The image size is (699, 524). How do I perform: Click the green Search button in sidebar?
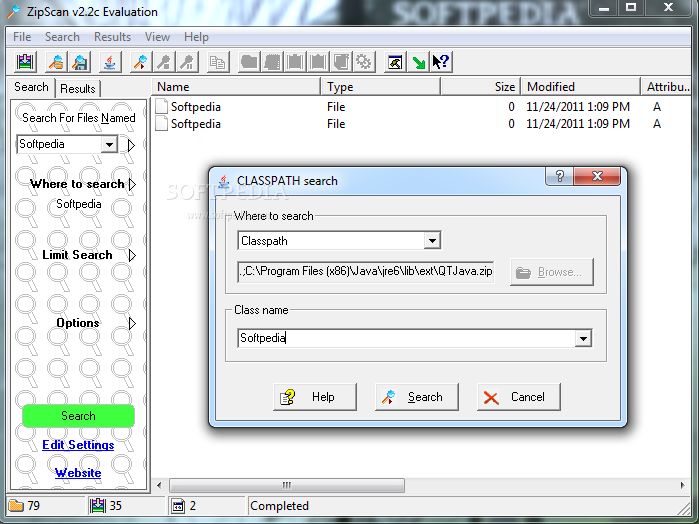pyautogui.click(x=78, y=416)
